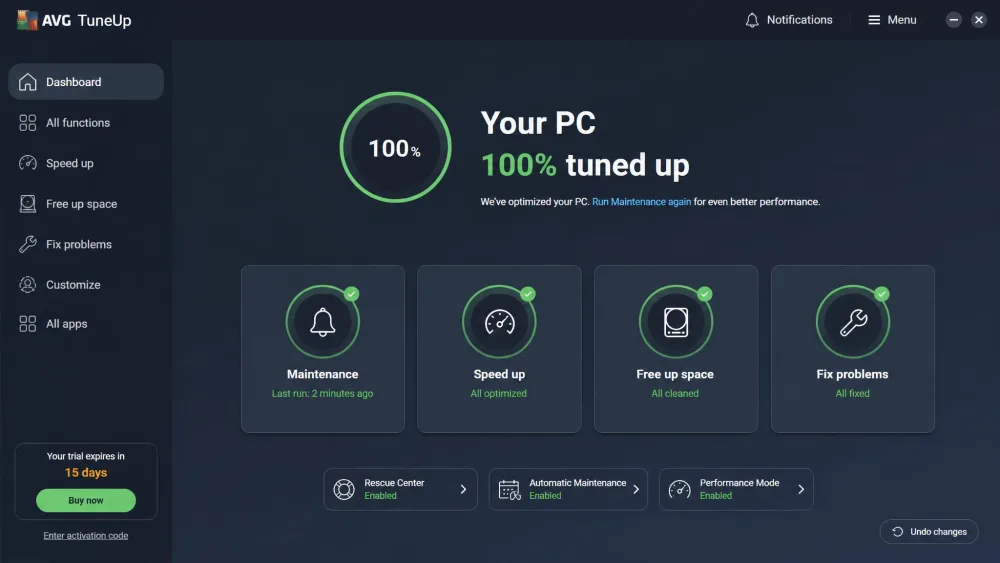Click the Free up space disk sidebar icon
Viewport: 1000px width, 563px height.
point(27,203)
